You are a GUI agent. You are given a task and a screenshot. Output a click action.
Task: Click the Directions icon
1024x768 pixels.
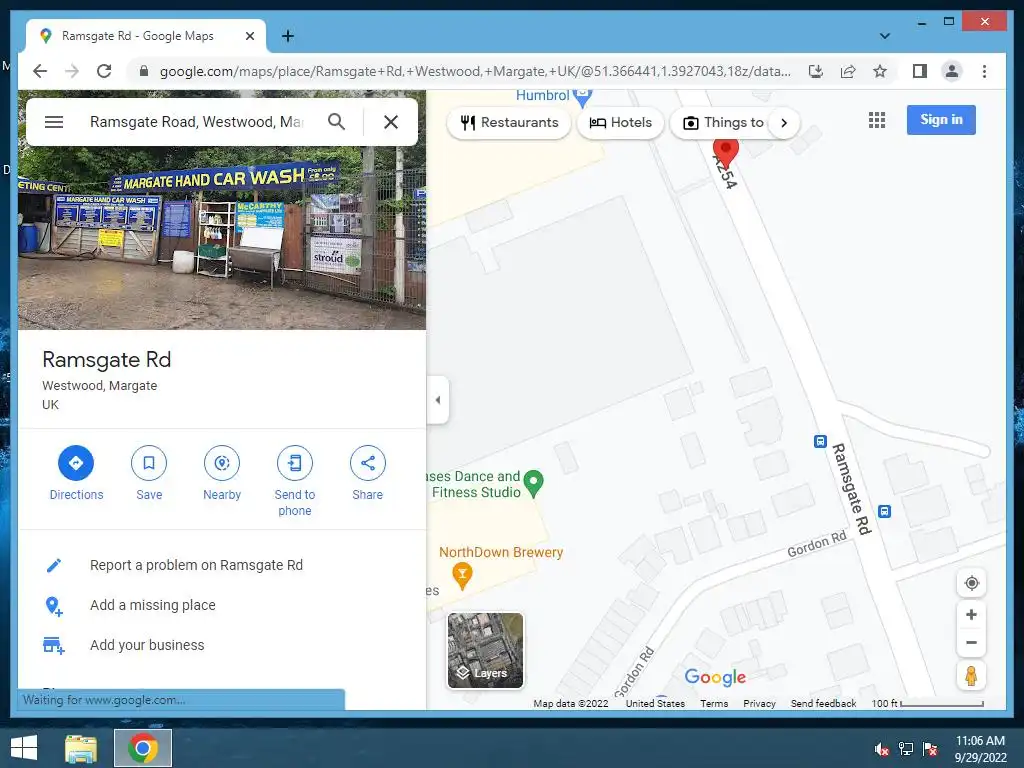tap(76, 463)
